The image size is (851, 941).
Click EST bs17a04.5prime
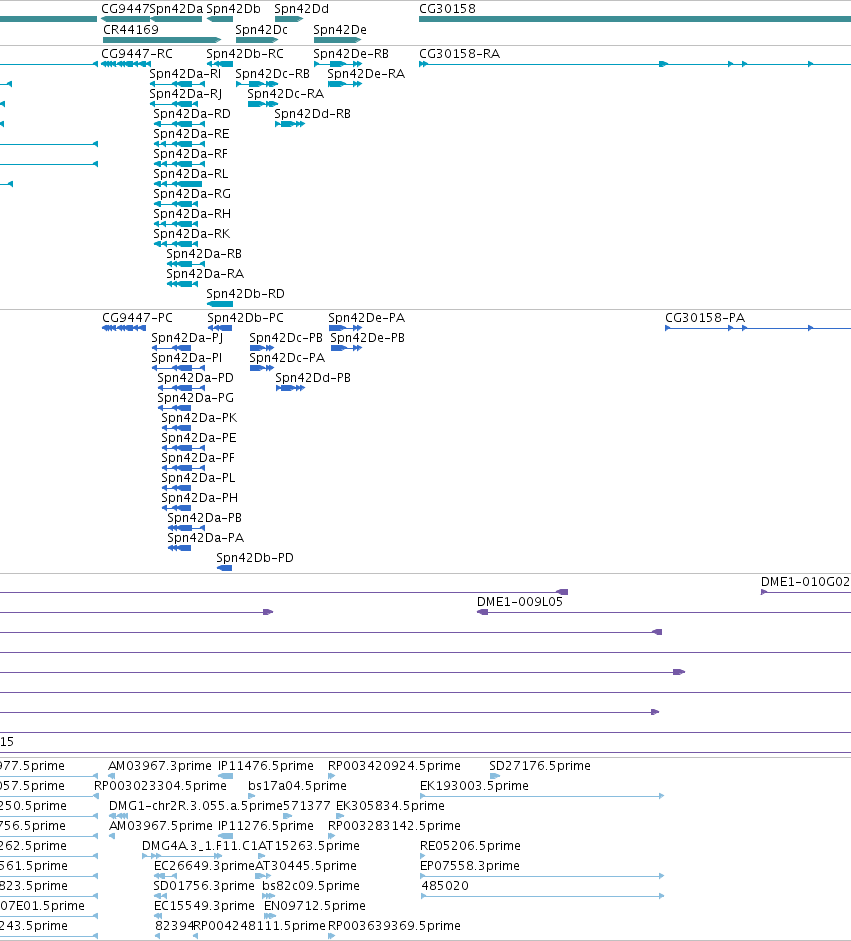click(298, 786)
